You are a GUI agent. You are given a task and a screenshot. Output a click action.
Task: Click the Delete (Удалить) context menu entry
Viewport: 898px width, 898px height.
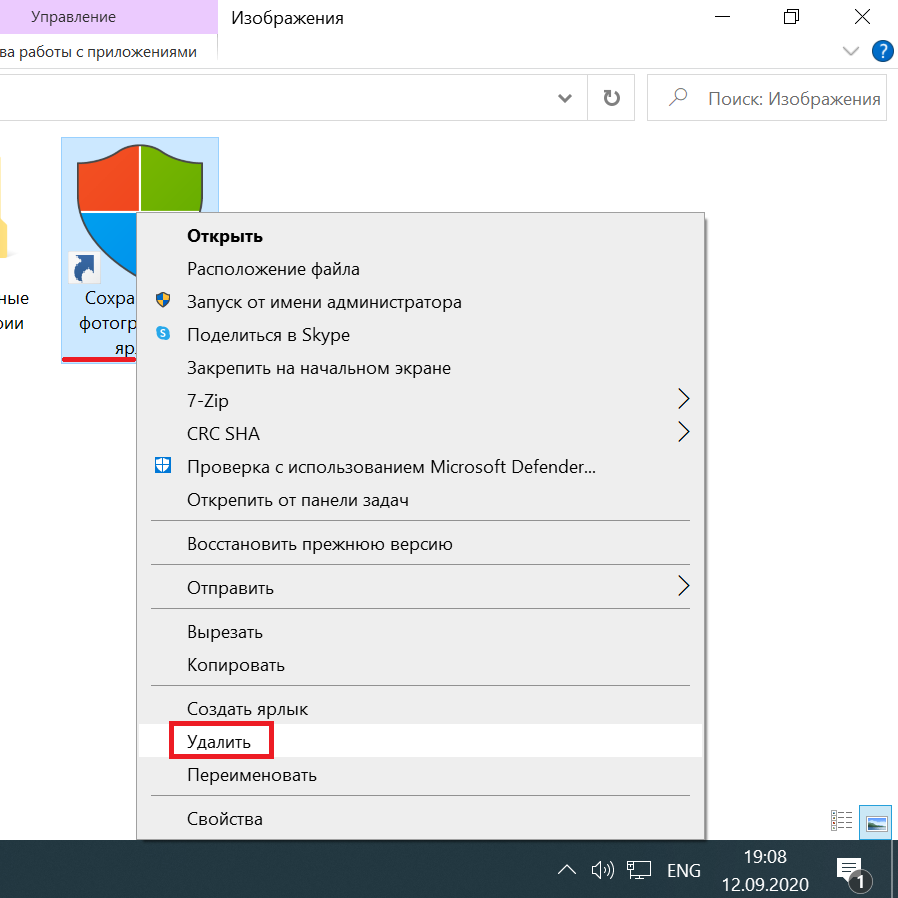coord(420,741)
